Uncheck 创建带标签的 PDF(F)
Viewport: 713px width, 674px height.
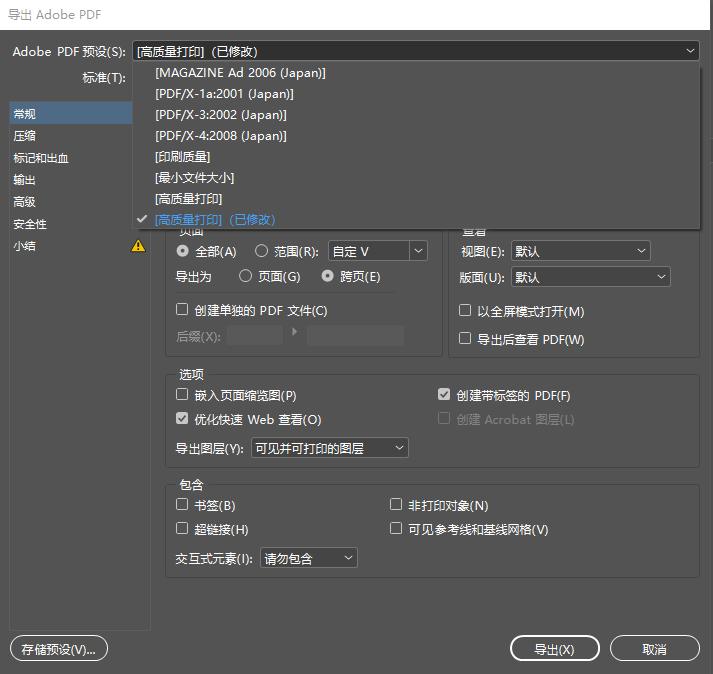tap(444, 394)
